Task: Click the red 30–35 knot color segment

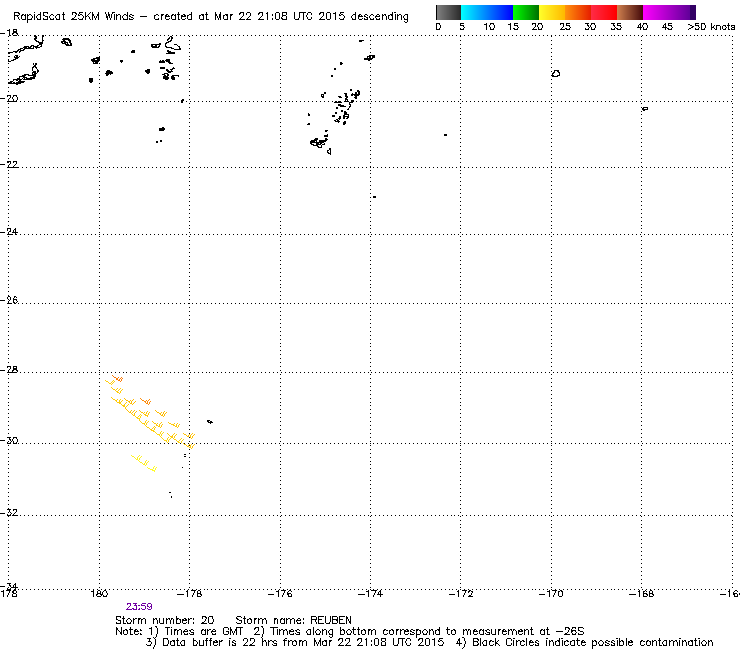Action: pos(604,12)
